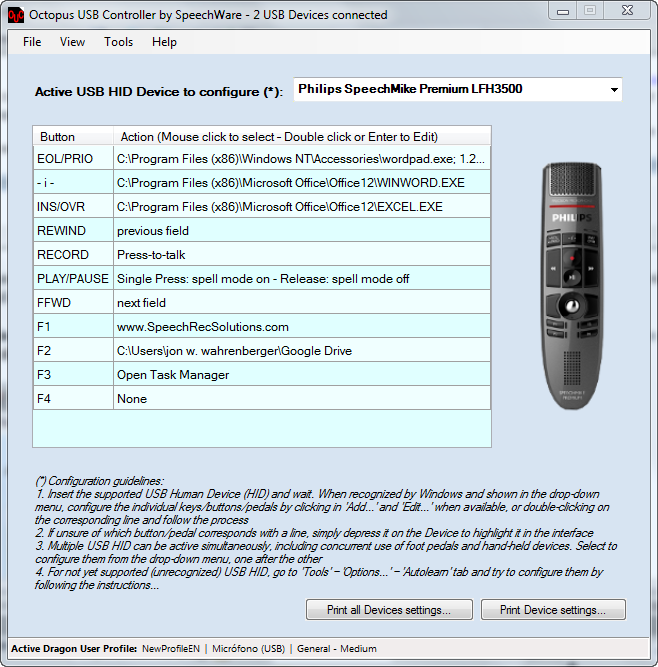Image resolution: width=658 pixels, height=667 pixels.
Task: Select the F4 None row
Action: pos(300,399)
